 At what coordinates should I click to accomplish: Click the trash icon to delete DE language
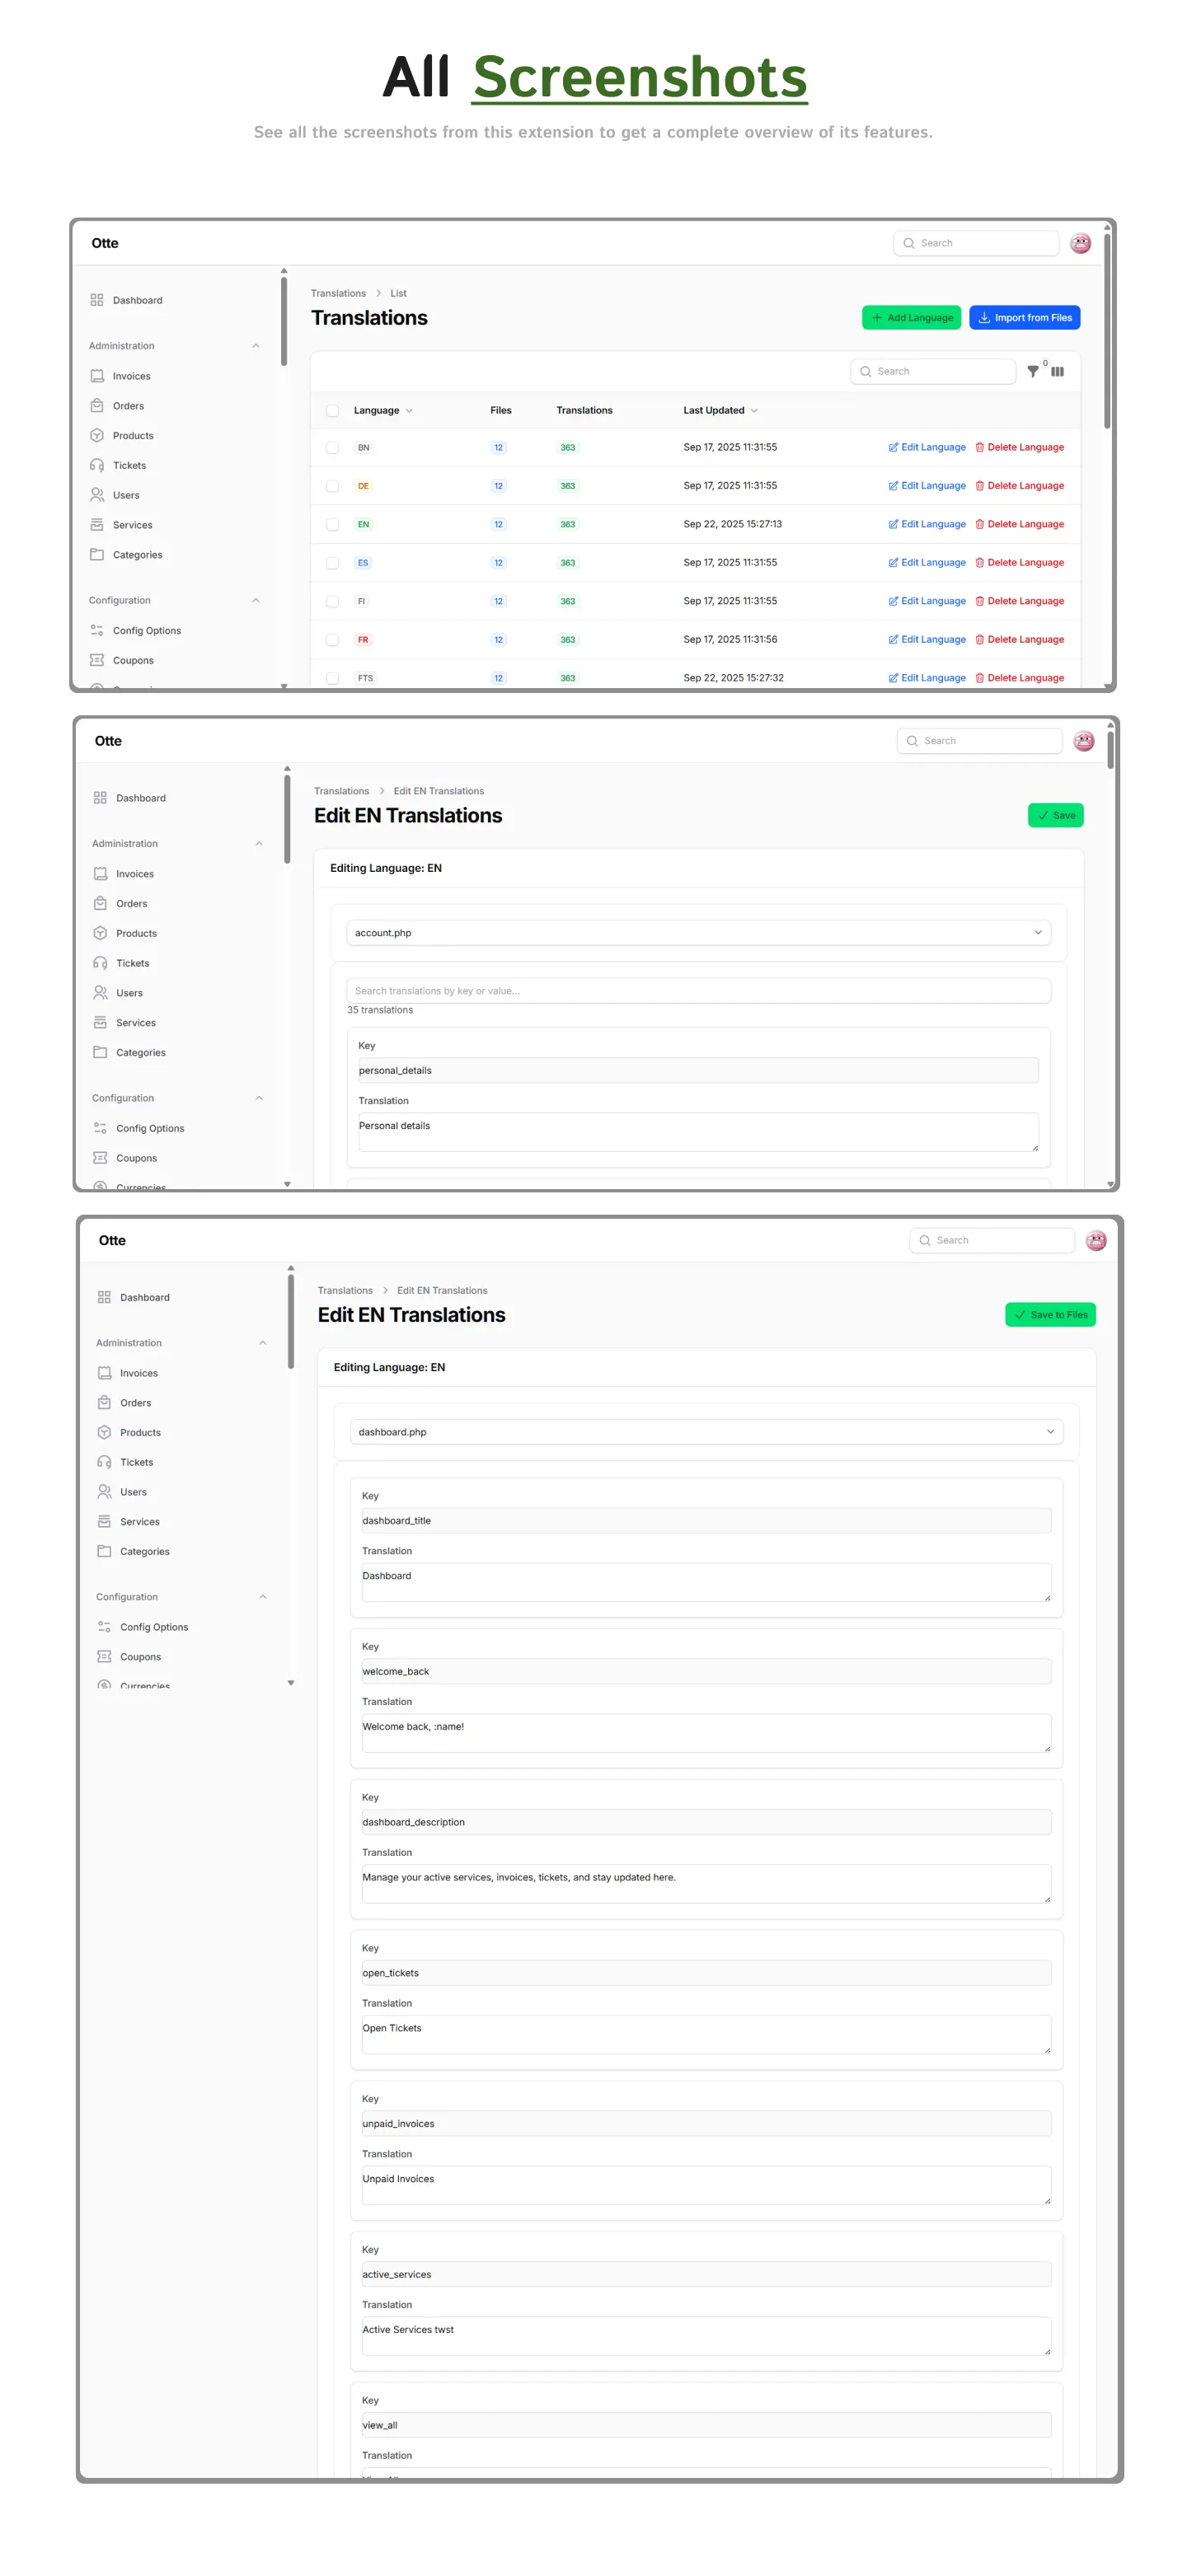coord(979,486)
